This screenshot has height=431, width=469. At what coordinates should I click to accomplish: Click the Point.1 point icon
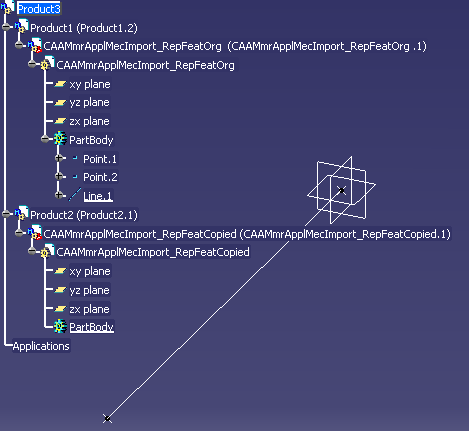click(x=75, y=158)
